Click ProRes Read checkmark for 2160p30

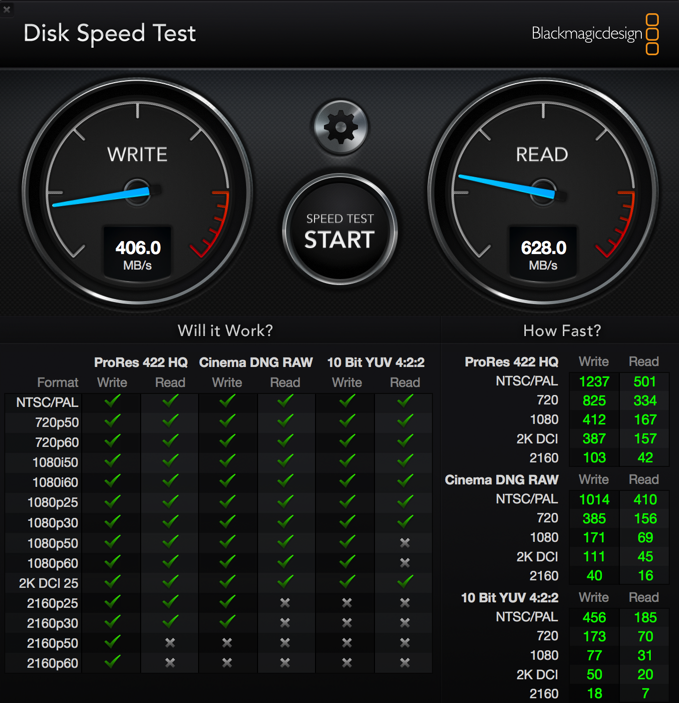point(170,621)
